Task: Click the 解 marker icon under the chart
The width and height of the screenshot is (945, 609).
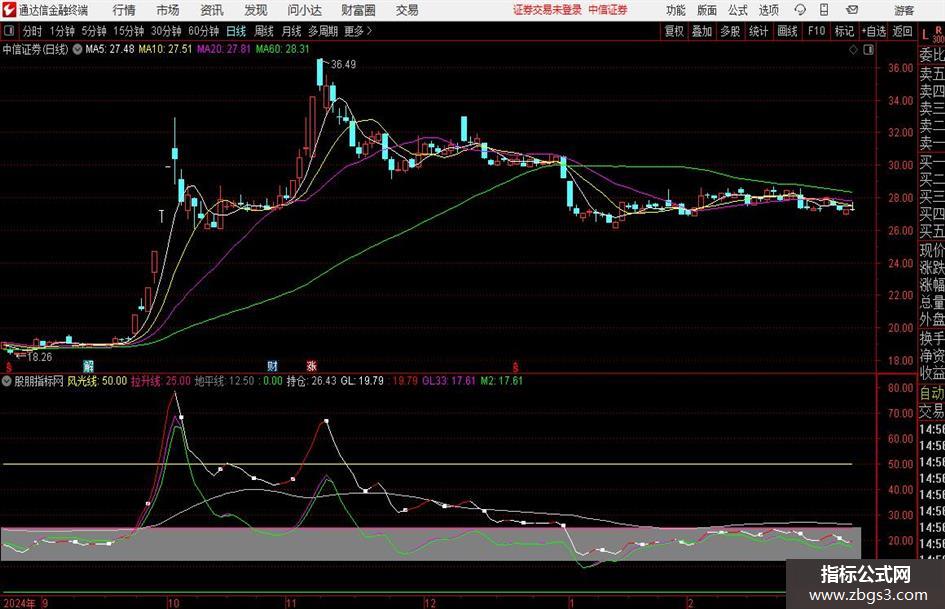Action: pos(88,366)
